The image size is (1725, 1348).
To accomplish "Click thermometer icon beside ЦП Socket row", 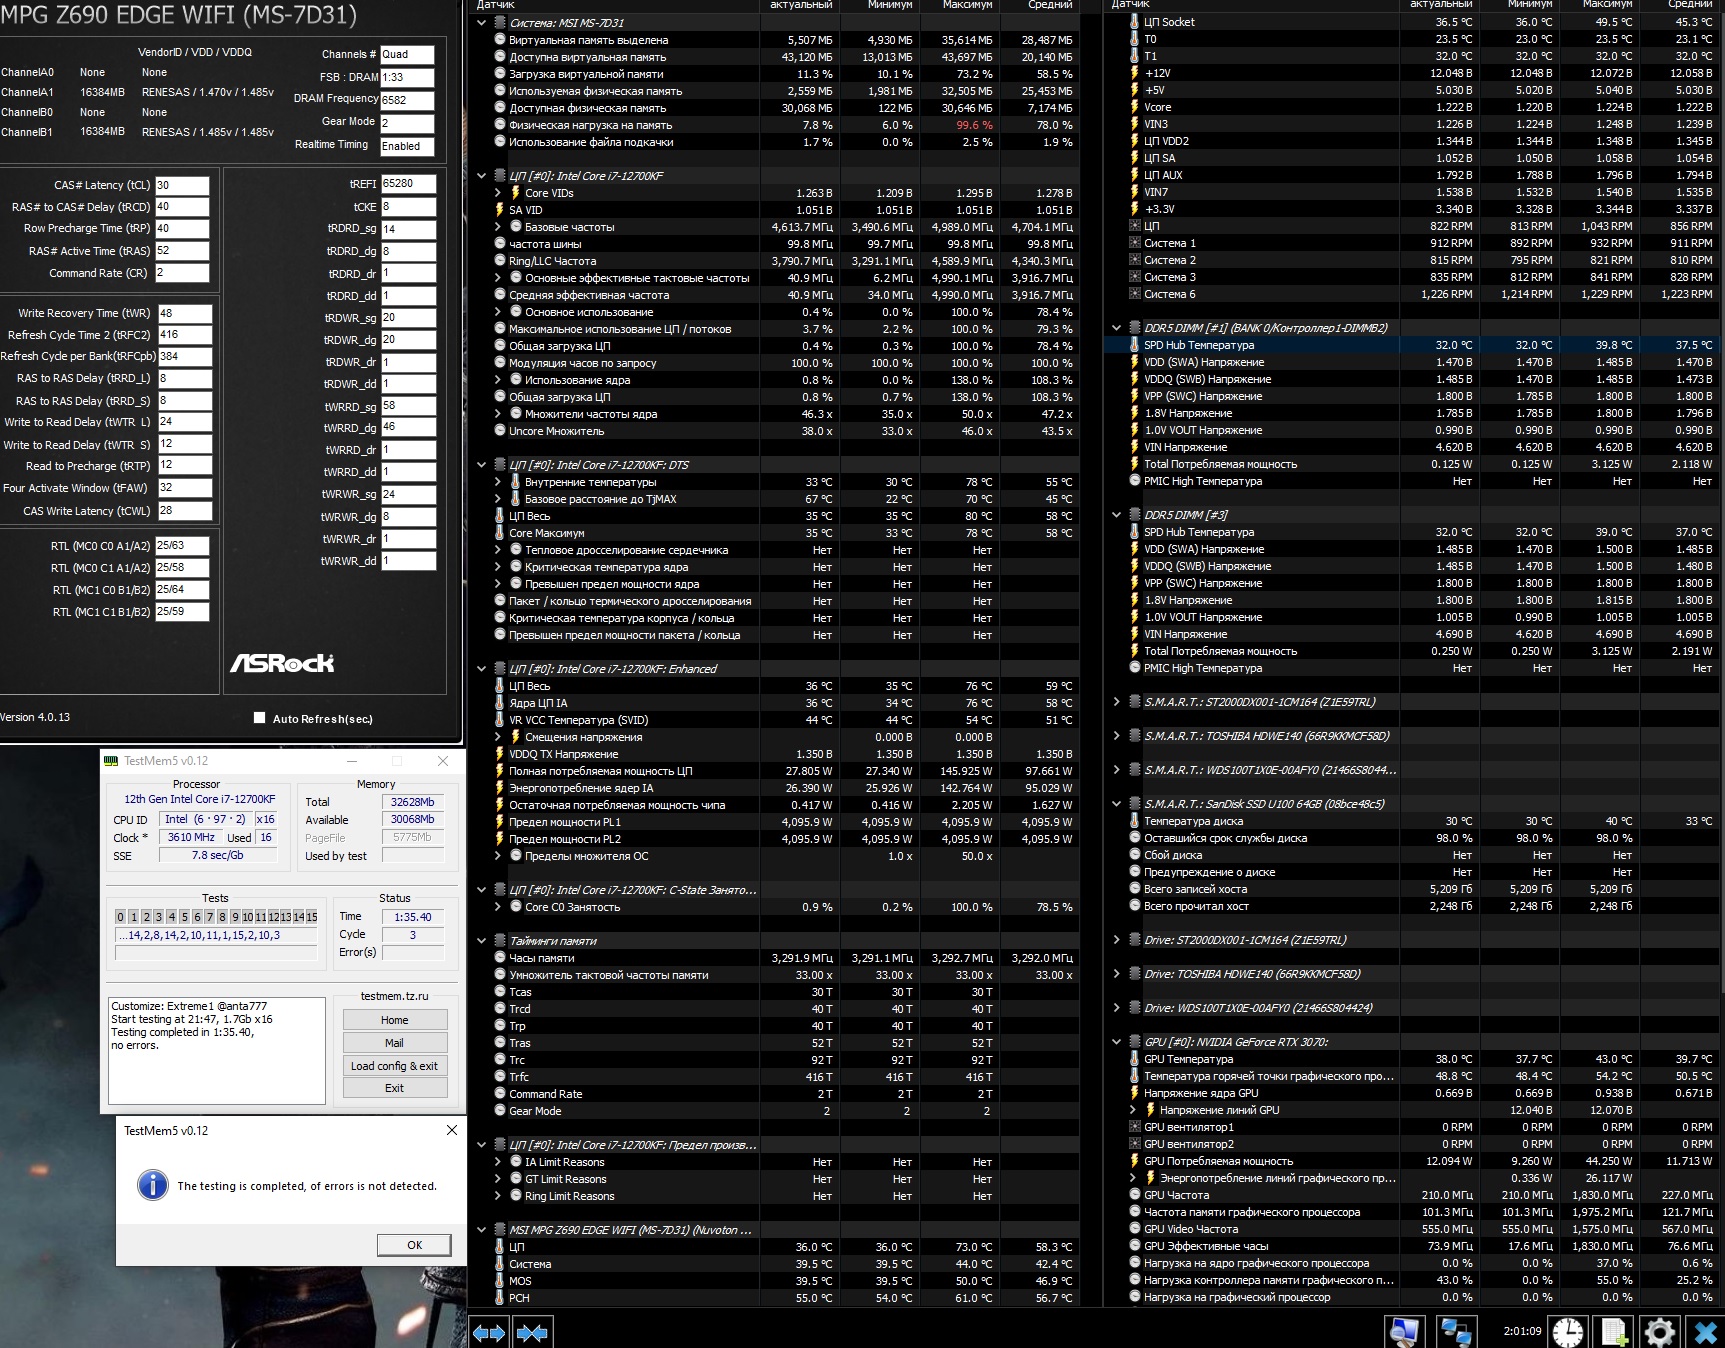I will pyautogui.click(x=1134, y=22).
